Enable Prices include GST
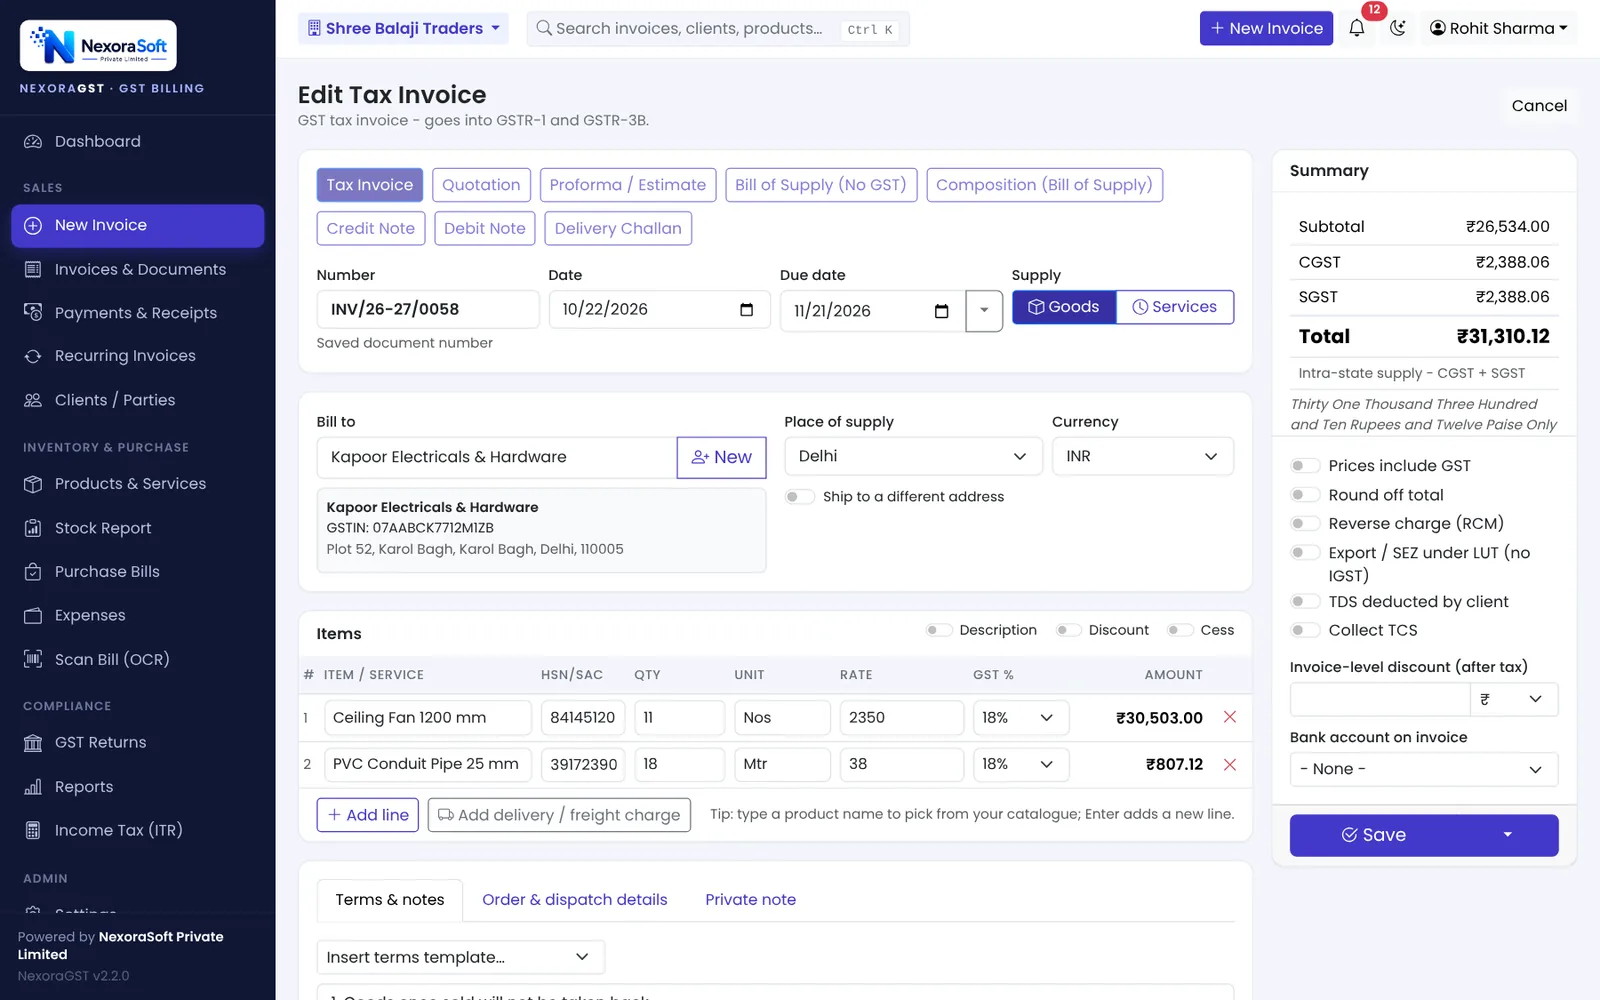The height and width of the screenshot is (1000, 1600). tap(1304, 466)
